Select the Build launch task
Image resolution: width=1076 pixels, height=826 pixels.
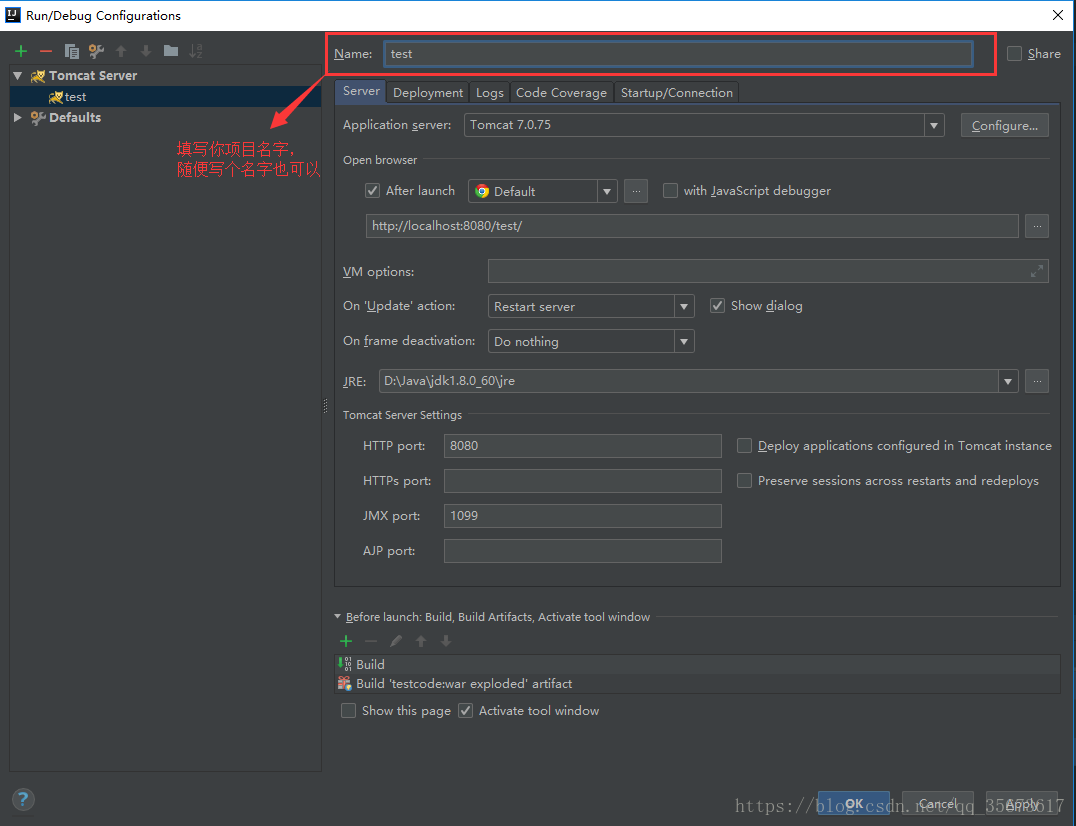pos(697,664)
